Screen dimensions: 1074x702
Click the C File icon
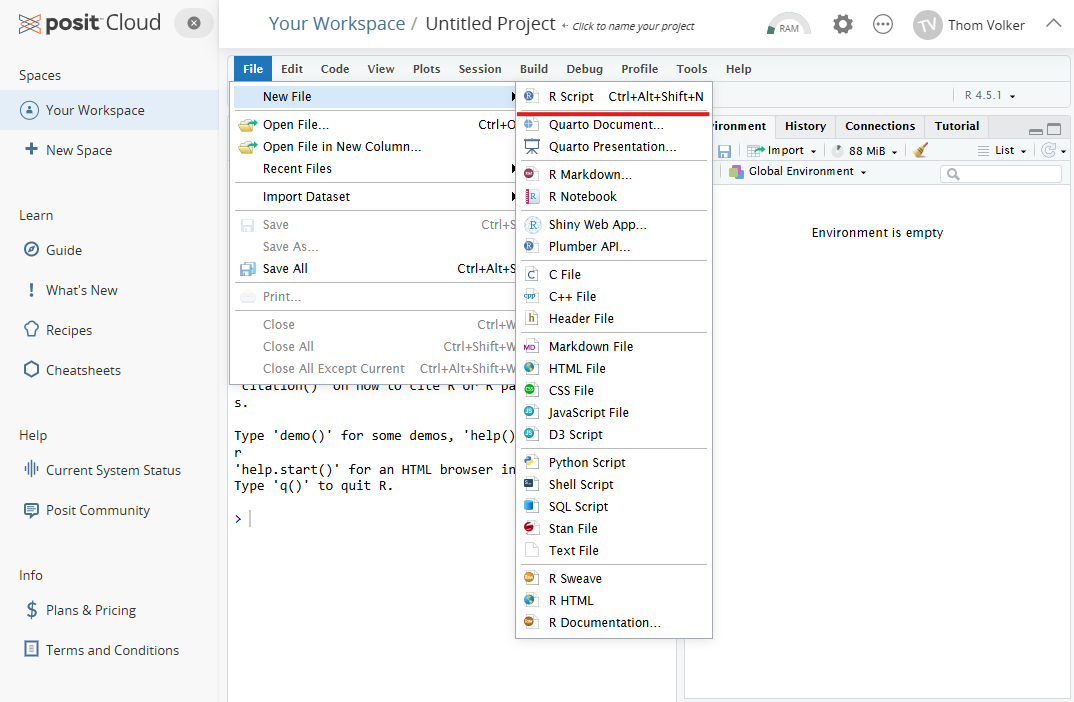point(532,275)
